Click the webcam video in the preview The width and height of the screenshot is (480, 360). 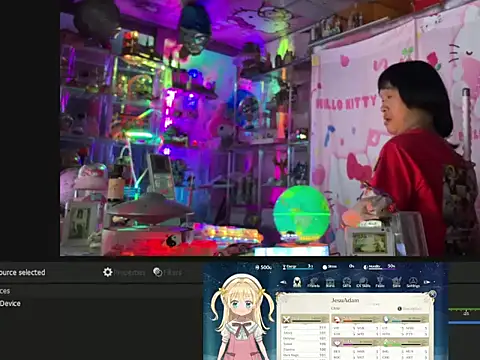click(x=270, y=128)
